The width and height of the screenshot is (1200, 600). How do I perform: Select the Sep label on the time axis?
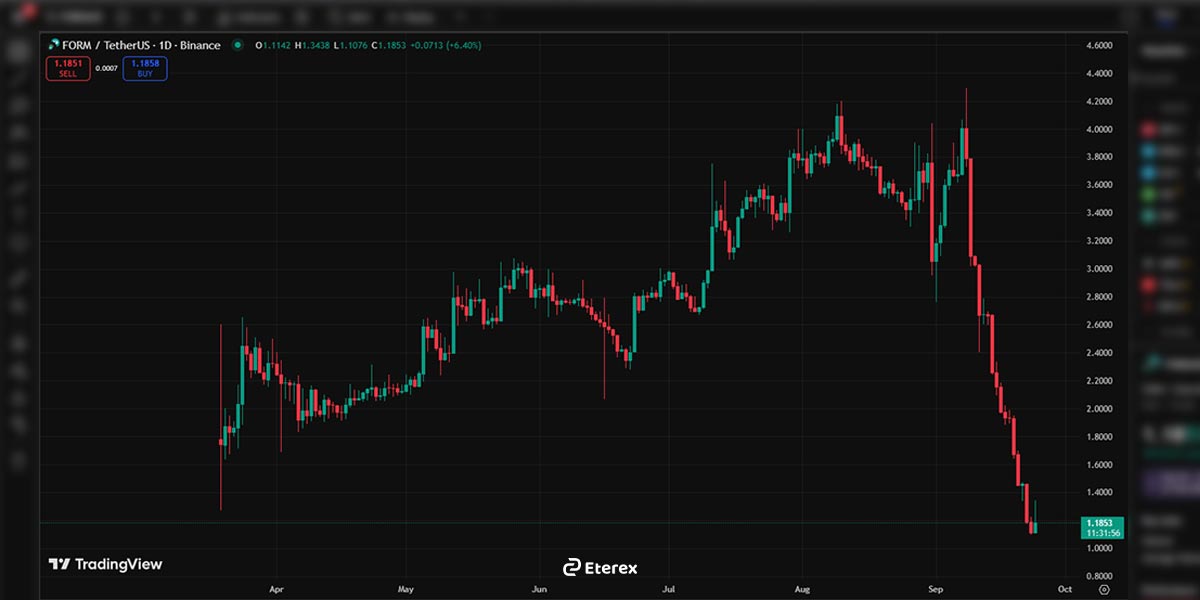[935, 590]
